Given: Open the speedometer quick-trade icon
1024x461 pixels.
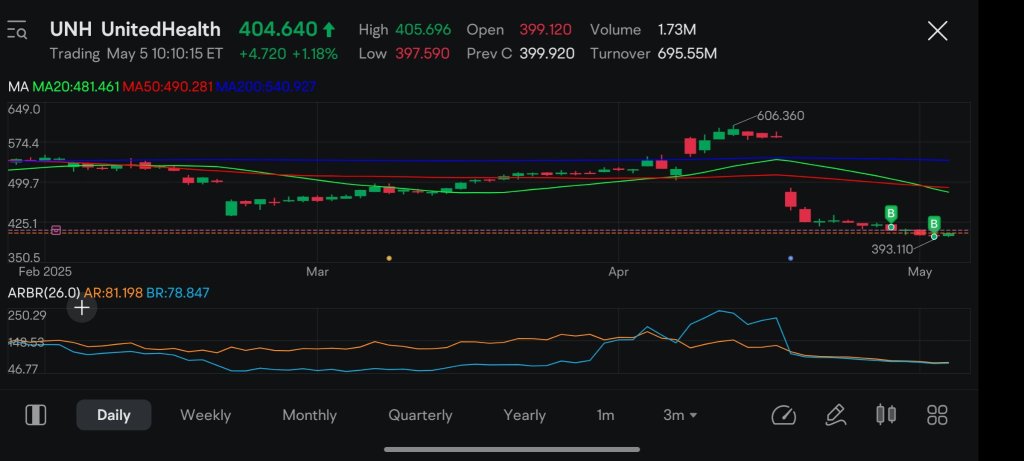Looking at the screenshot, I should pos(783,415).
